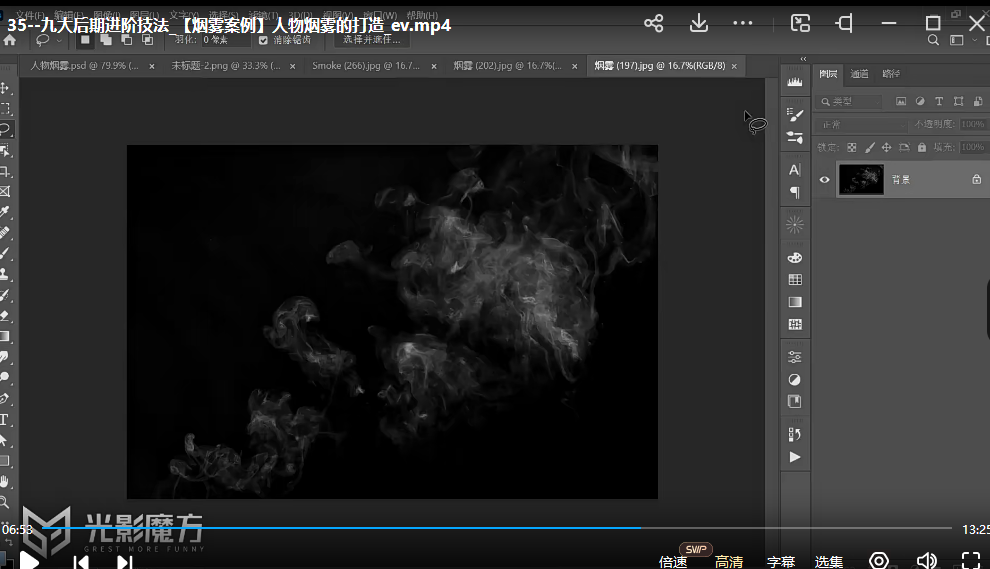
Task: Select the Path Selection tool
Action: click(x=5, y=440)
